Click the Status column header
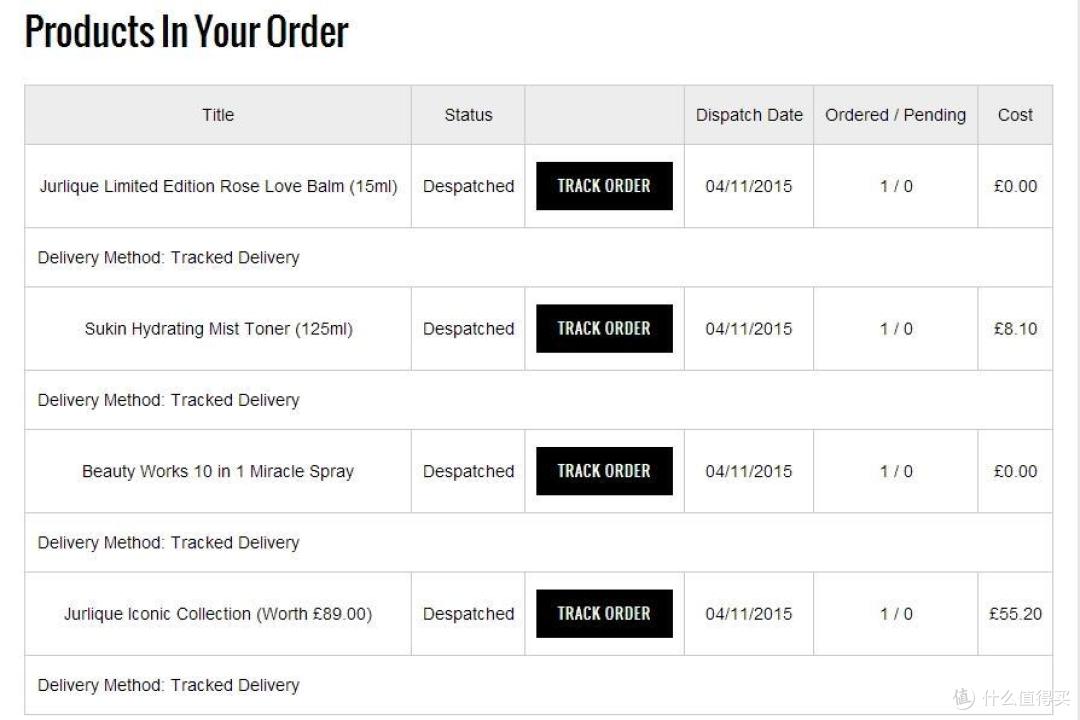Image resolution: width=1080 pixels, height=720 pixels. (x=468, y=115)
